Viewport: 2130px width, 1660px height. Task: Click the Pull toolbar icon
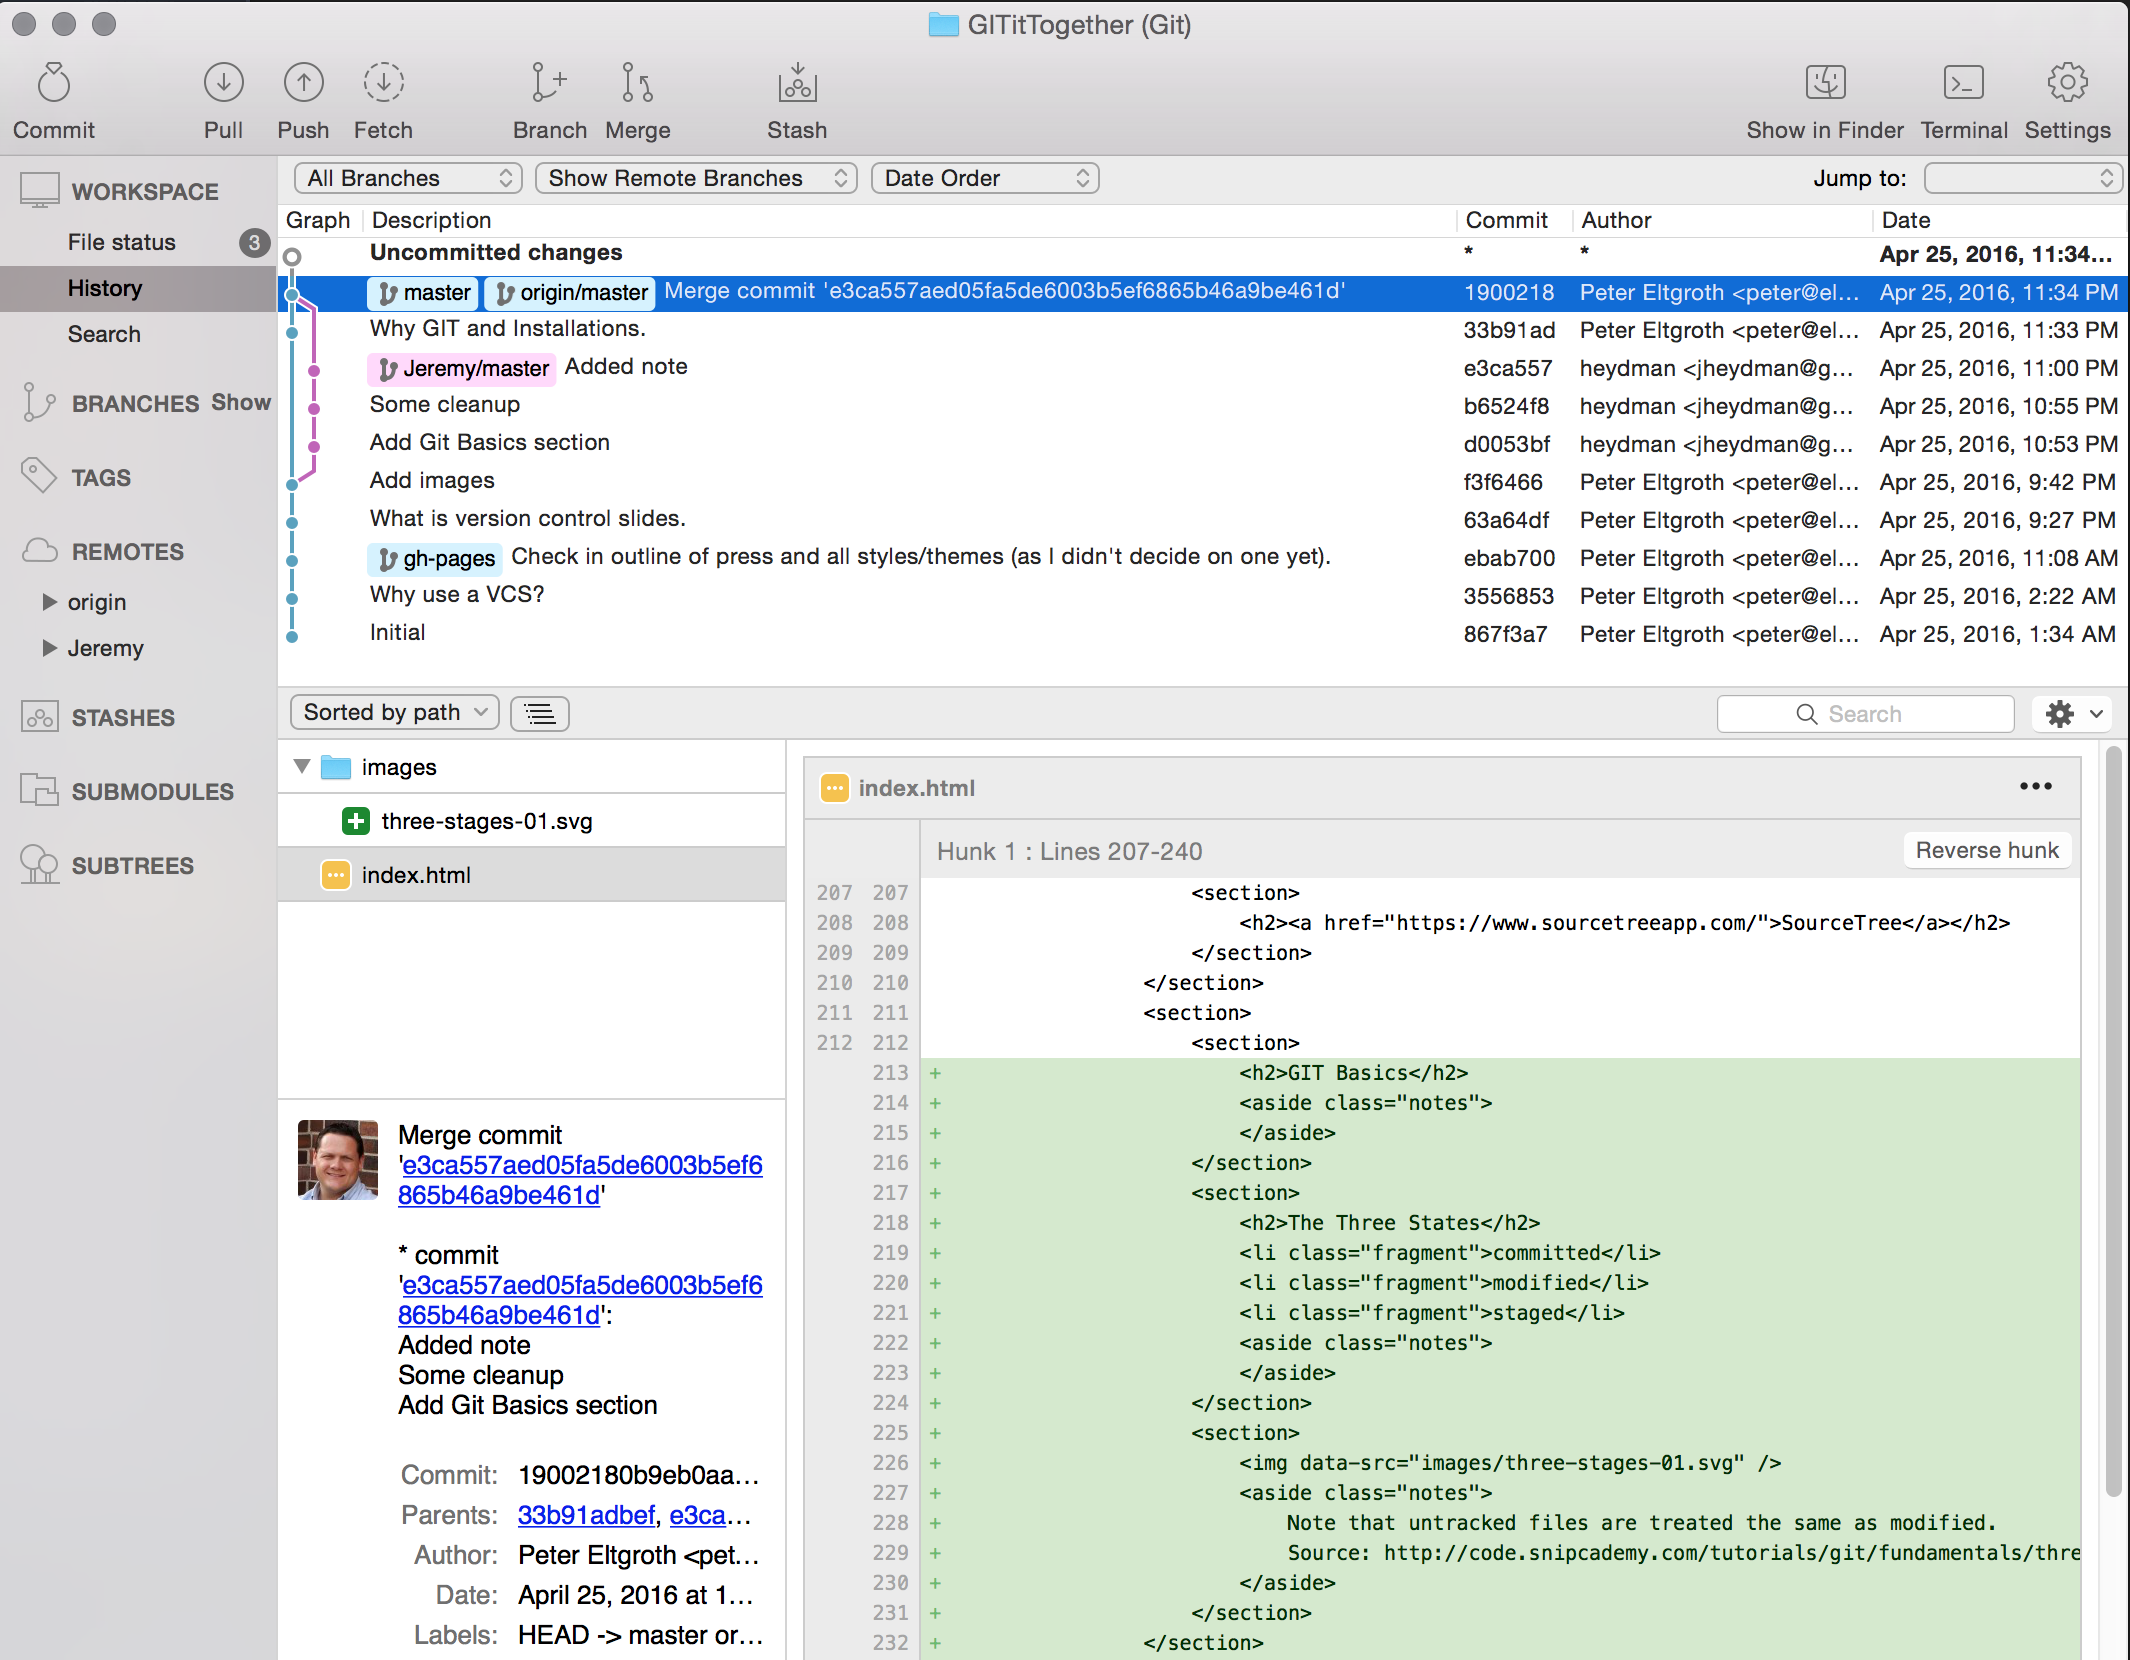pyautogui.click(x=223, y=84)
